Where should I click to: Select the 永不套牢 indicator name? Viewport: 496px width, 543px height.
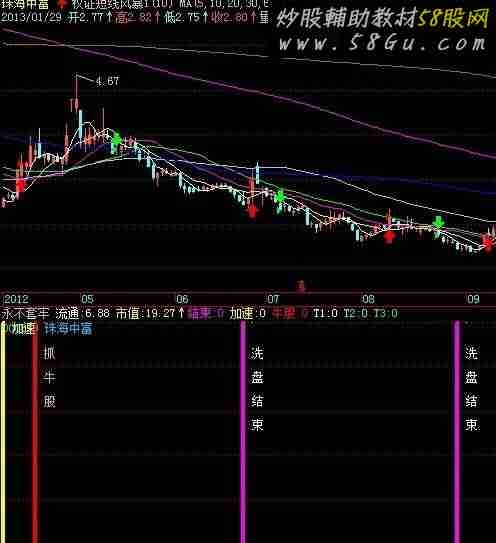(x=25, y=313)
